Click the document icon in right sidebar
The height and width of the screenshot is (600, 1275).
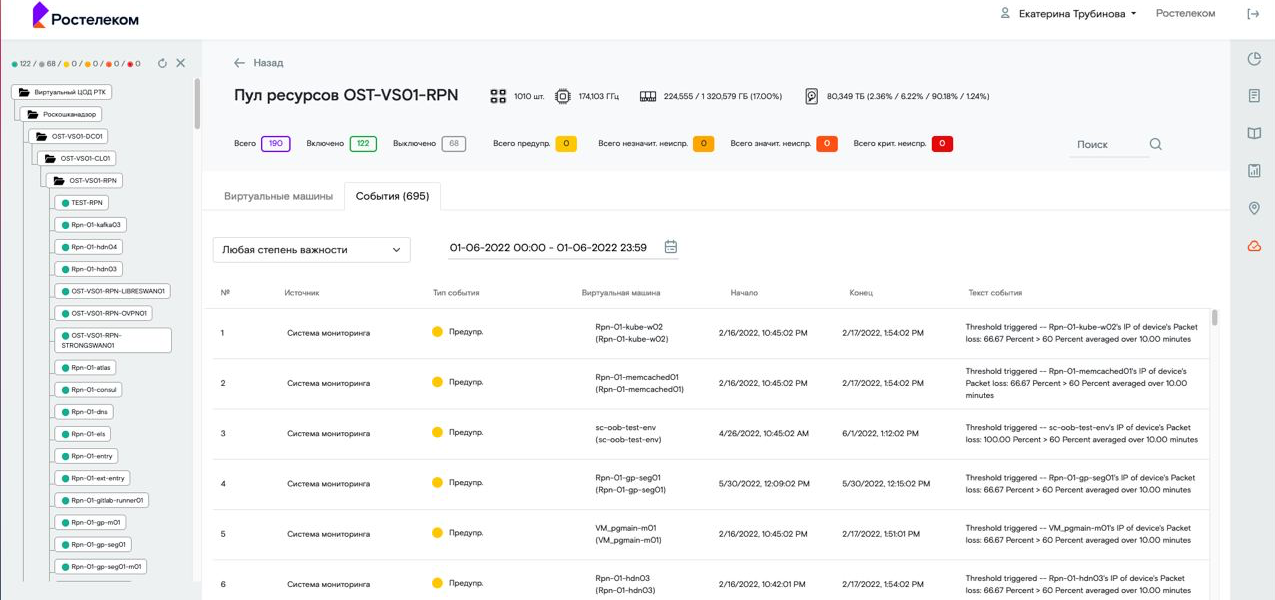[1254, 96]
